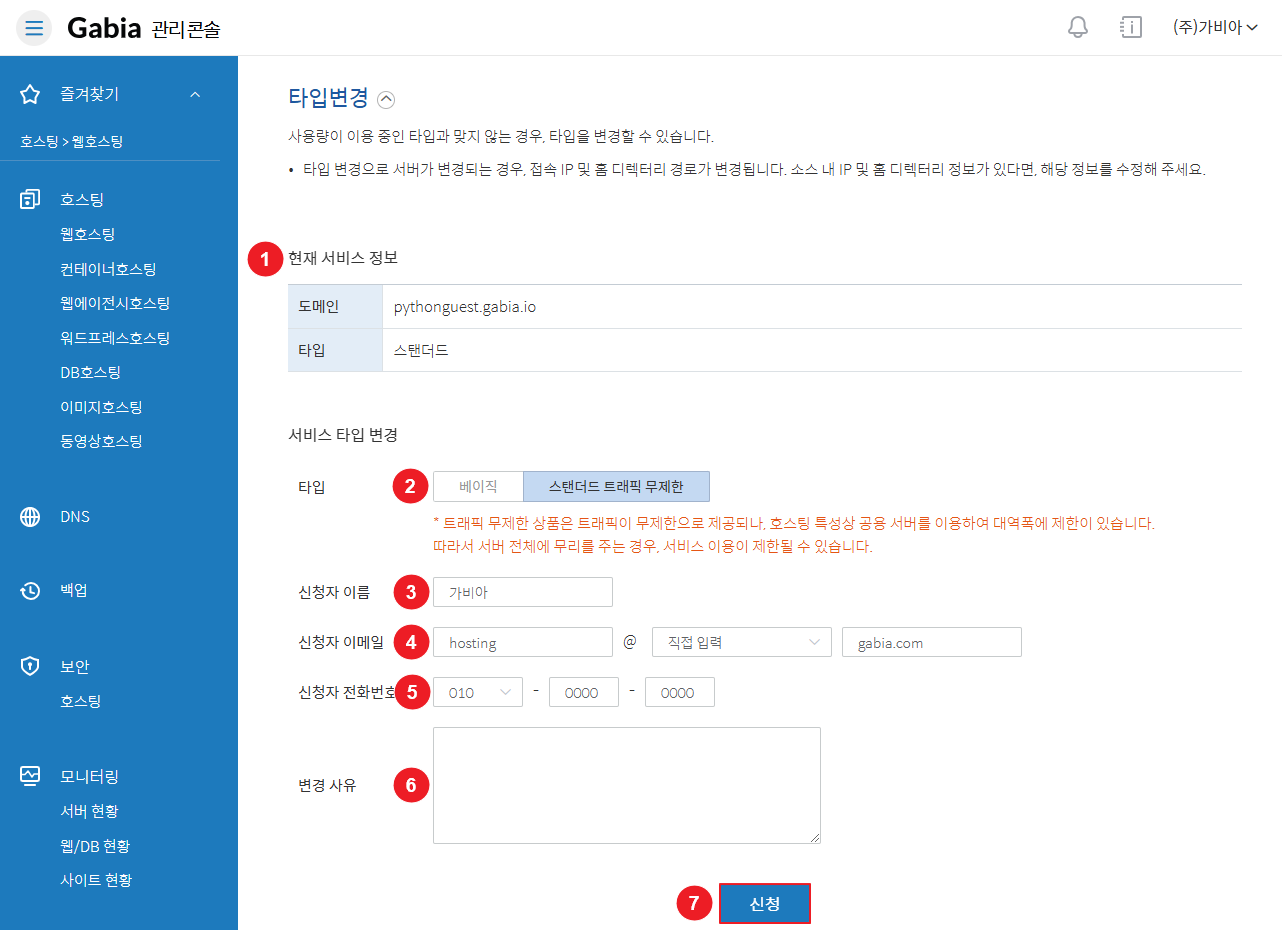Image resolution: width=1282 pixels, height=930 pixels.
Task: Click the 호스팅 sidebar section label
Action: point(82,199)
